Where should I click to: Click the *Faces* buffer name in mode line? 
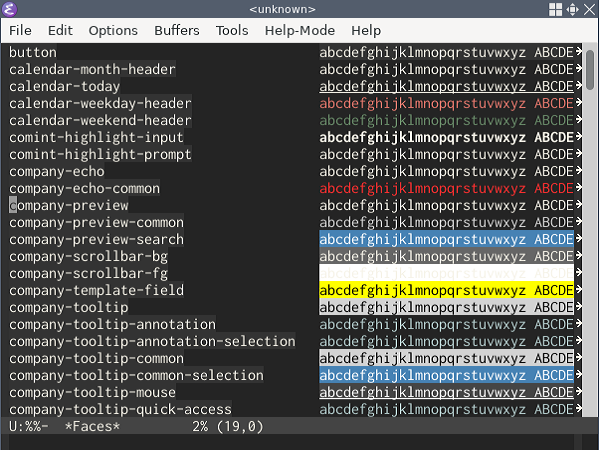pyautogui.click(x=92, y=427)
